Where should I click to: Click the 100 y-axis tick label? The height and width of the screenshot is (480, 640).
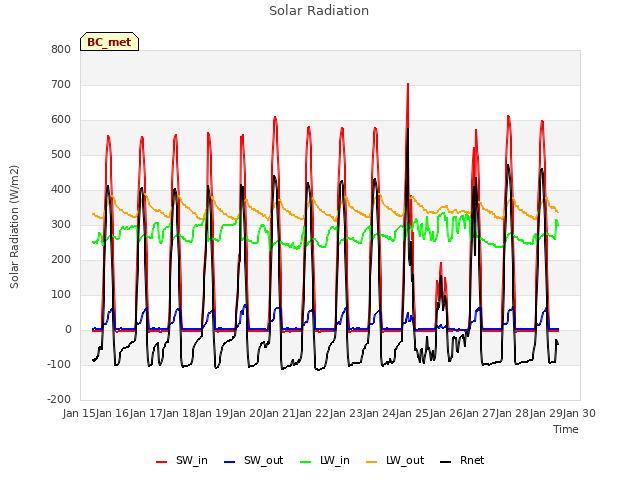pyautogui.click(x=61, y=294)
